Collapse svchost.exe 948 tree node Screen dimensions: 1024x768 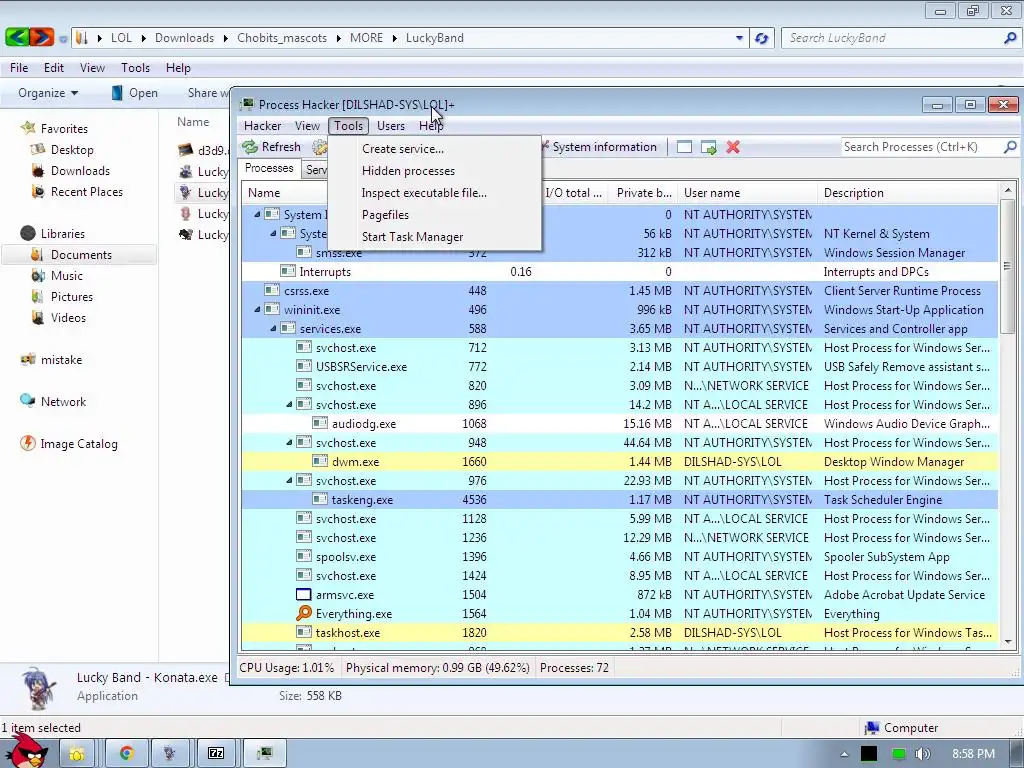click(289, 442)
